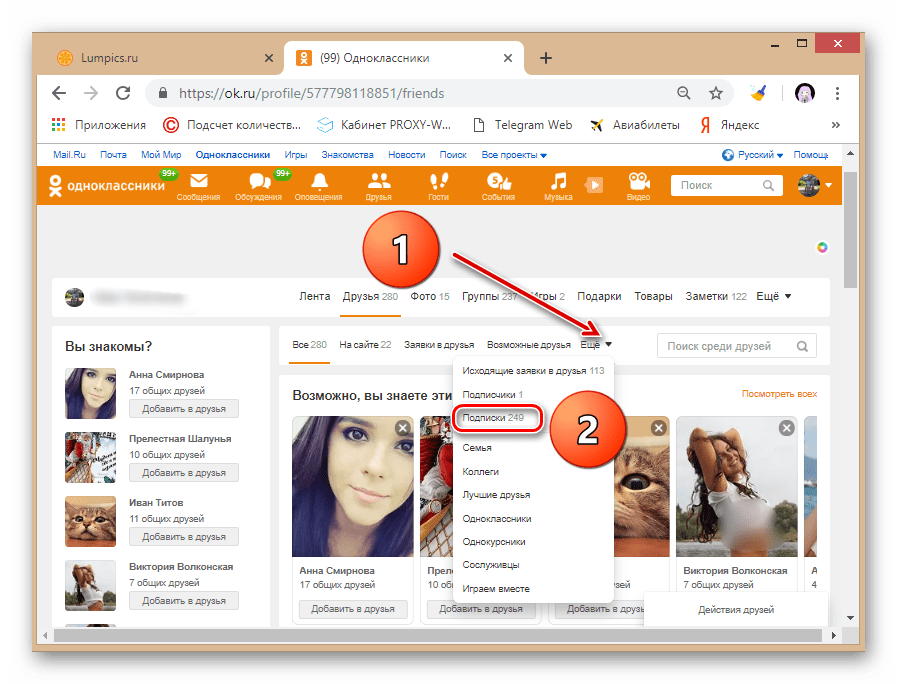The image size is (897, 684).
Task: Click the magnifier in the top Поиск field
Action: (x=768, y=185)
